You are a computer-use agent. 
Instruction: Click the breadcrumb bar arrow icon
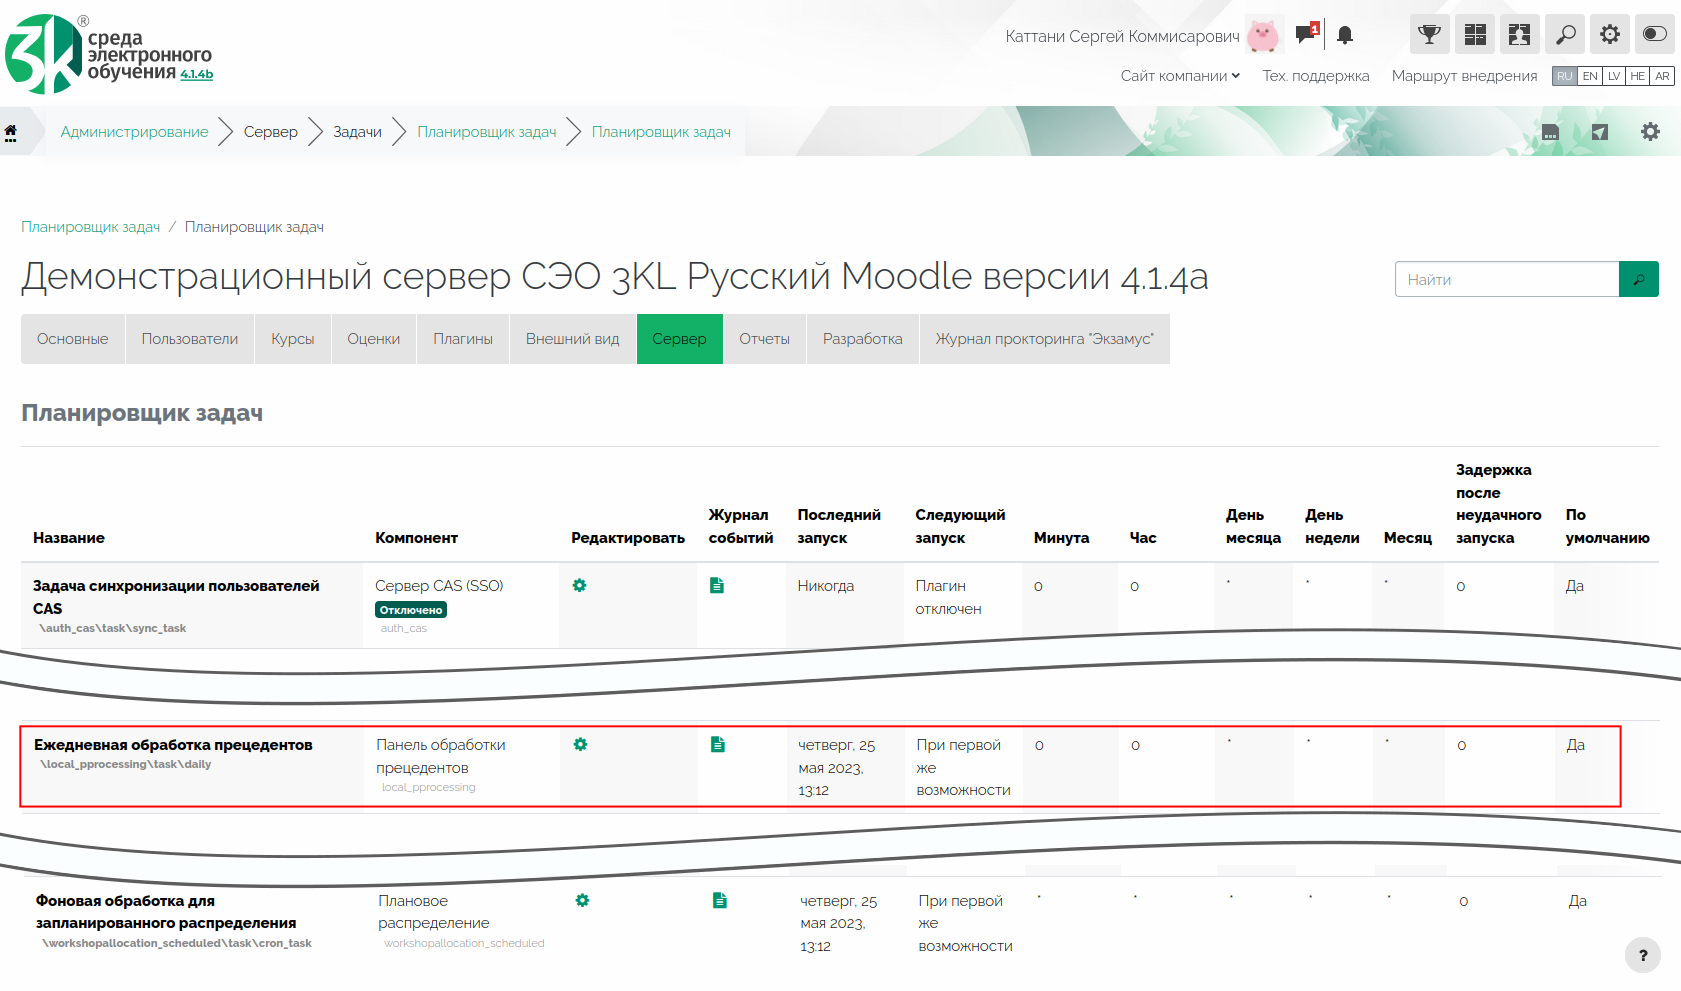[x=1600, y=132]
